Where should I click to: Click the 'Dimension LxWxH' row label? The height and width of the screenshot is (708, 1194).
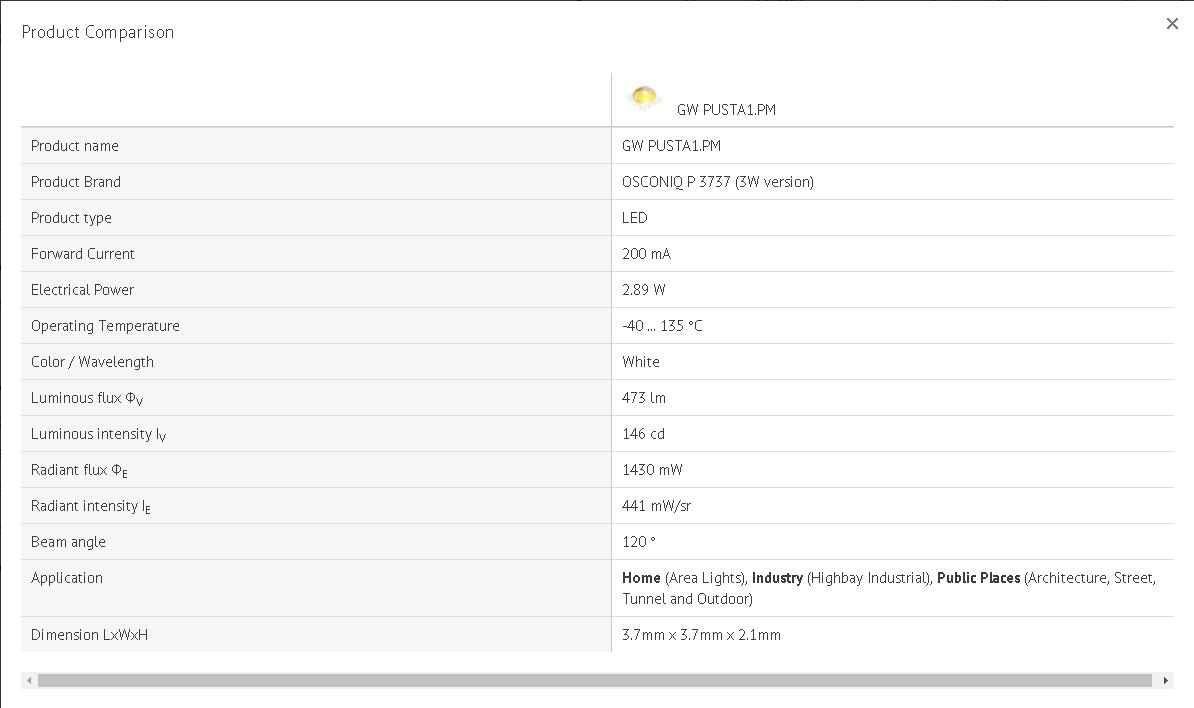click(89, 635)
